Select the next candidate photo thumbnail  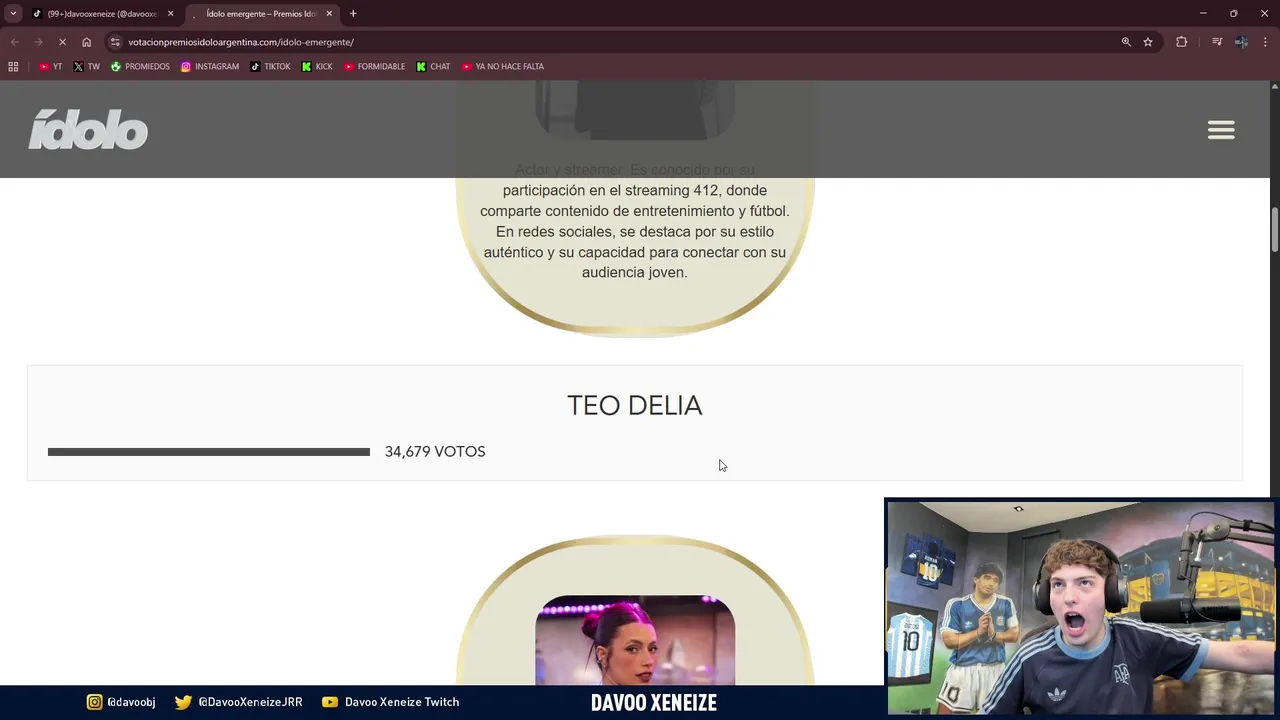pos(635,640)
